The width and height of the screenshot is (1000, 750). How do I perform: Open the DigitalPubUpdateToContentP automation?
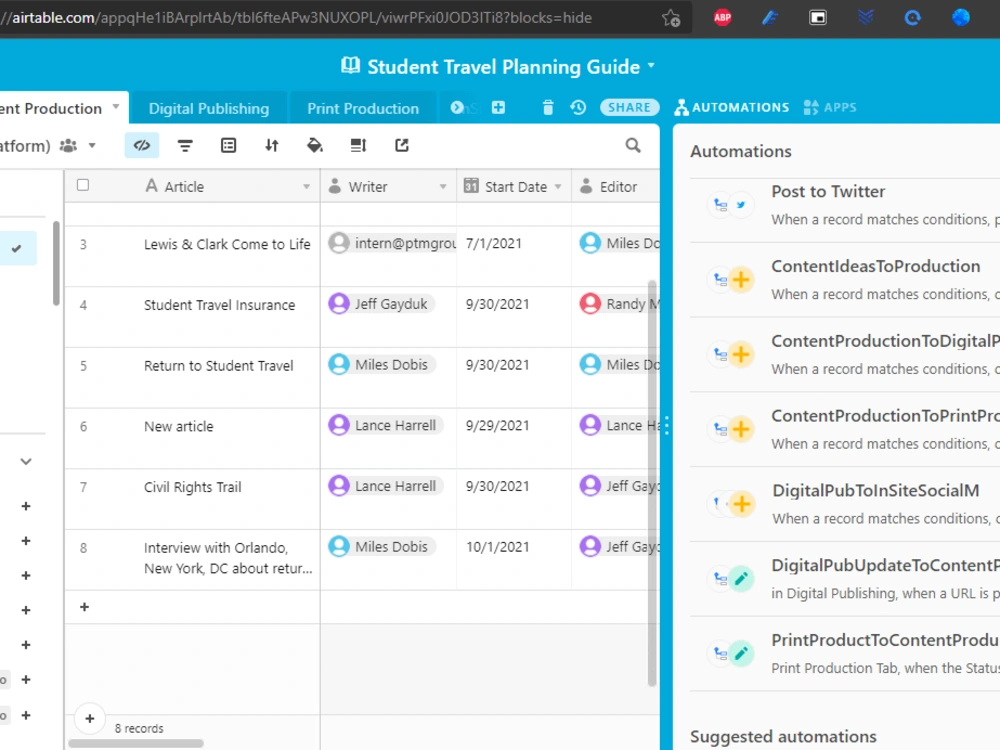845,578
